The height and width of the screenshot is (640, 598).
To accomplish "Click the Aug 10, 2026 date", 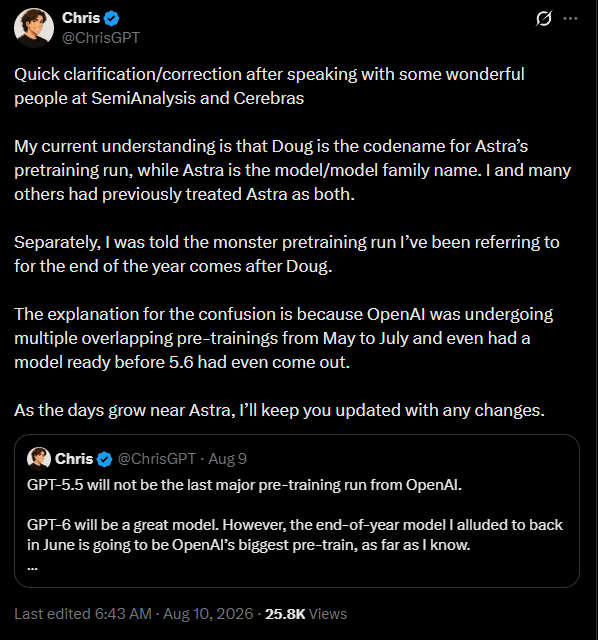I will point(208,614).
